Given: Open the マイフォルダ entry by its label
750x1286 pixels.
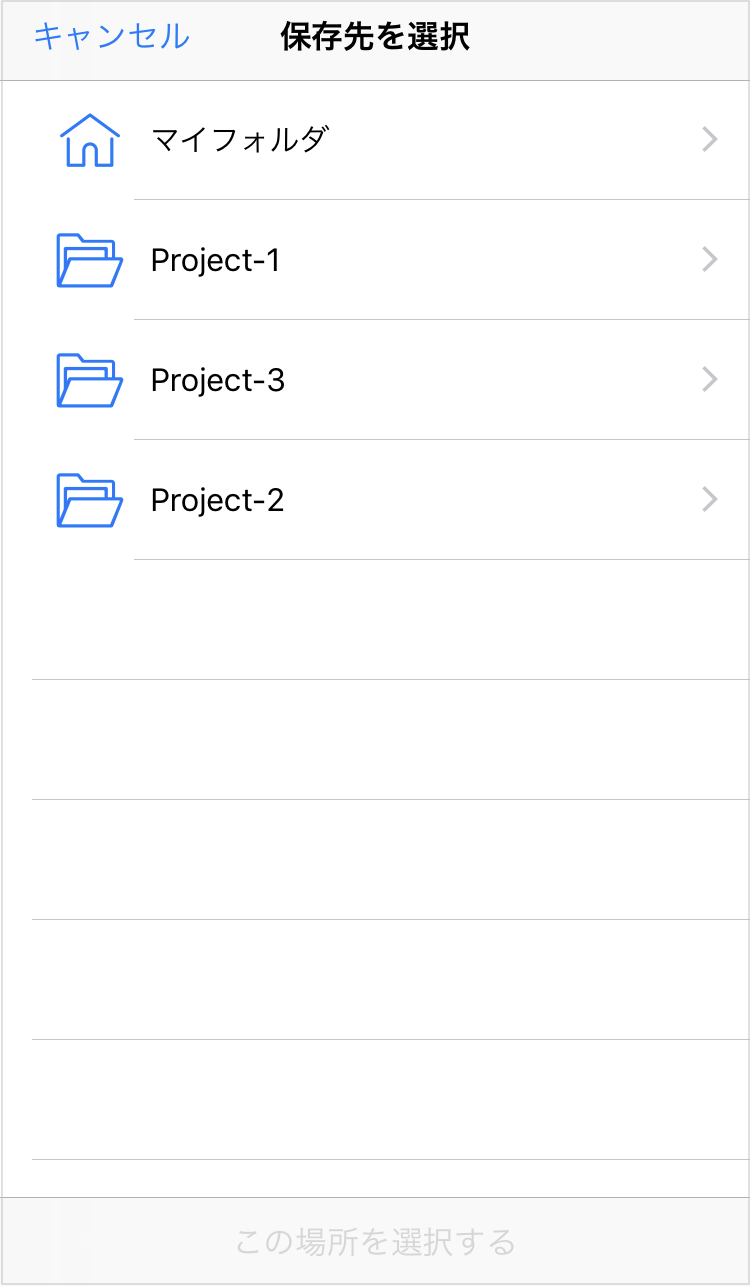Looking at the screenshot, I should pyautogui.click(x=239, y=140).
